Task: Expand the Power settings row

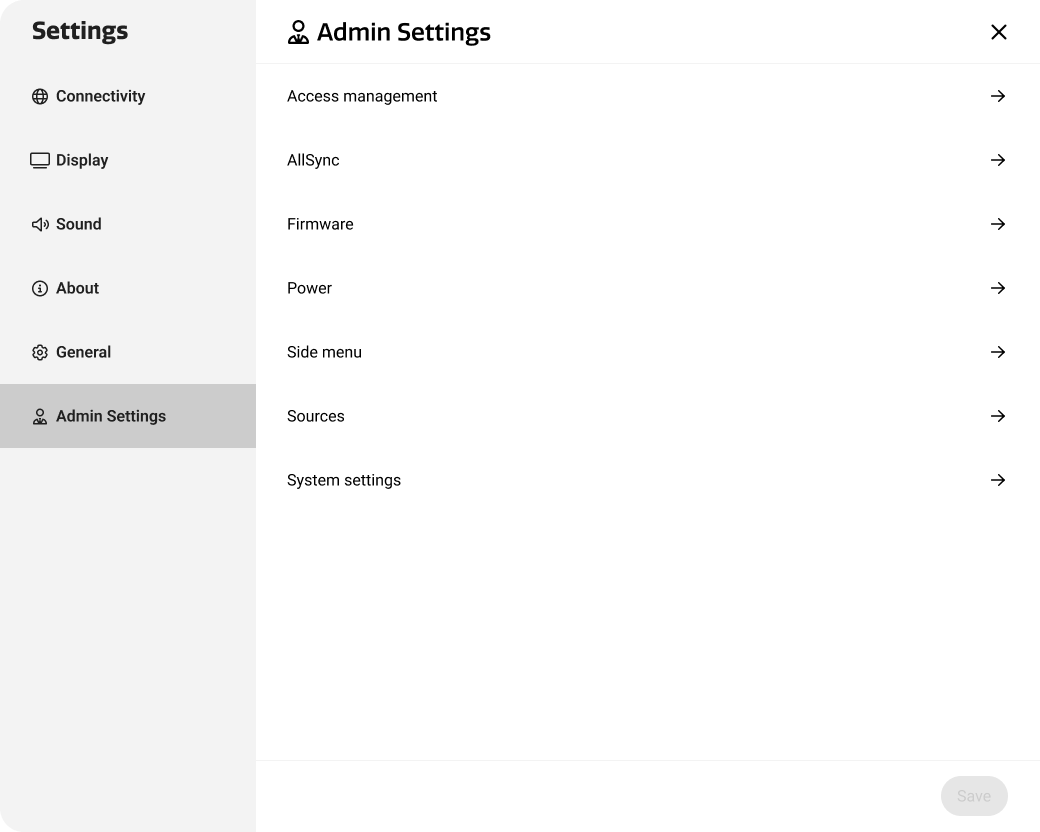Action: pyautogui.click(x=998, y=288)
